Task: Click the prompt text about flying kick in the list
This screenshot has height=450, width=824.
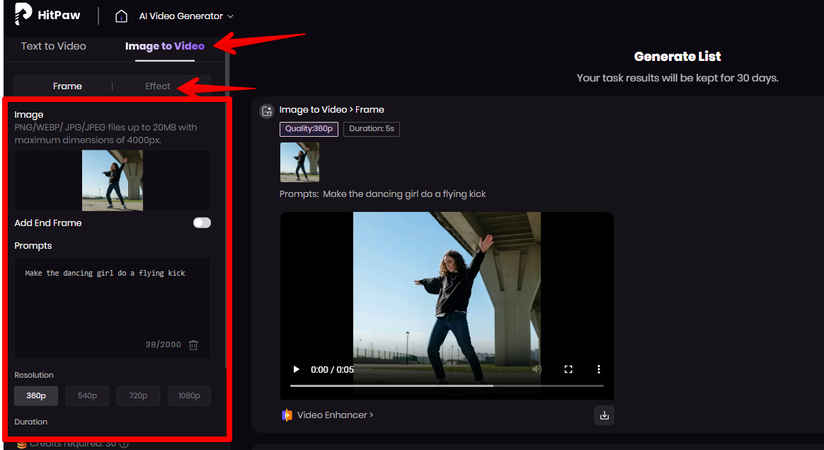Action: point(404,194)
